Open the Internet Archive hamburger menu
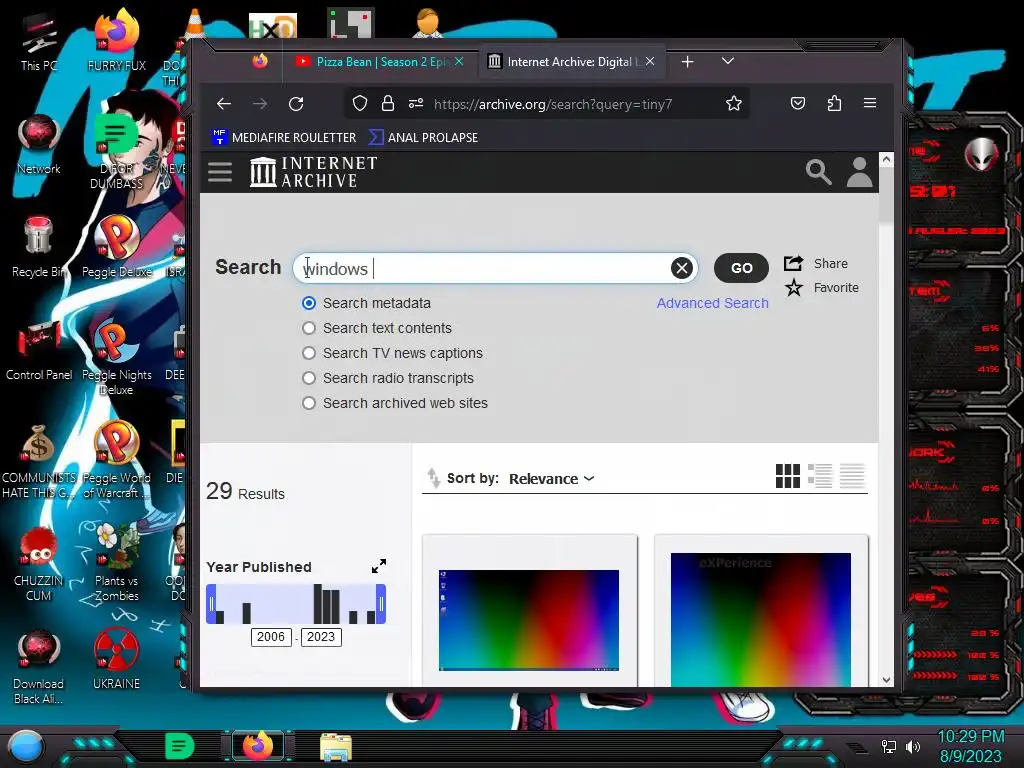The height and width of the screenshot is (768, 1024). coord(220,172)
